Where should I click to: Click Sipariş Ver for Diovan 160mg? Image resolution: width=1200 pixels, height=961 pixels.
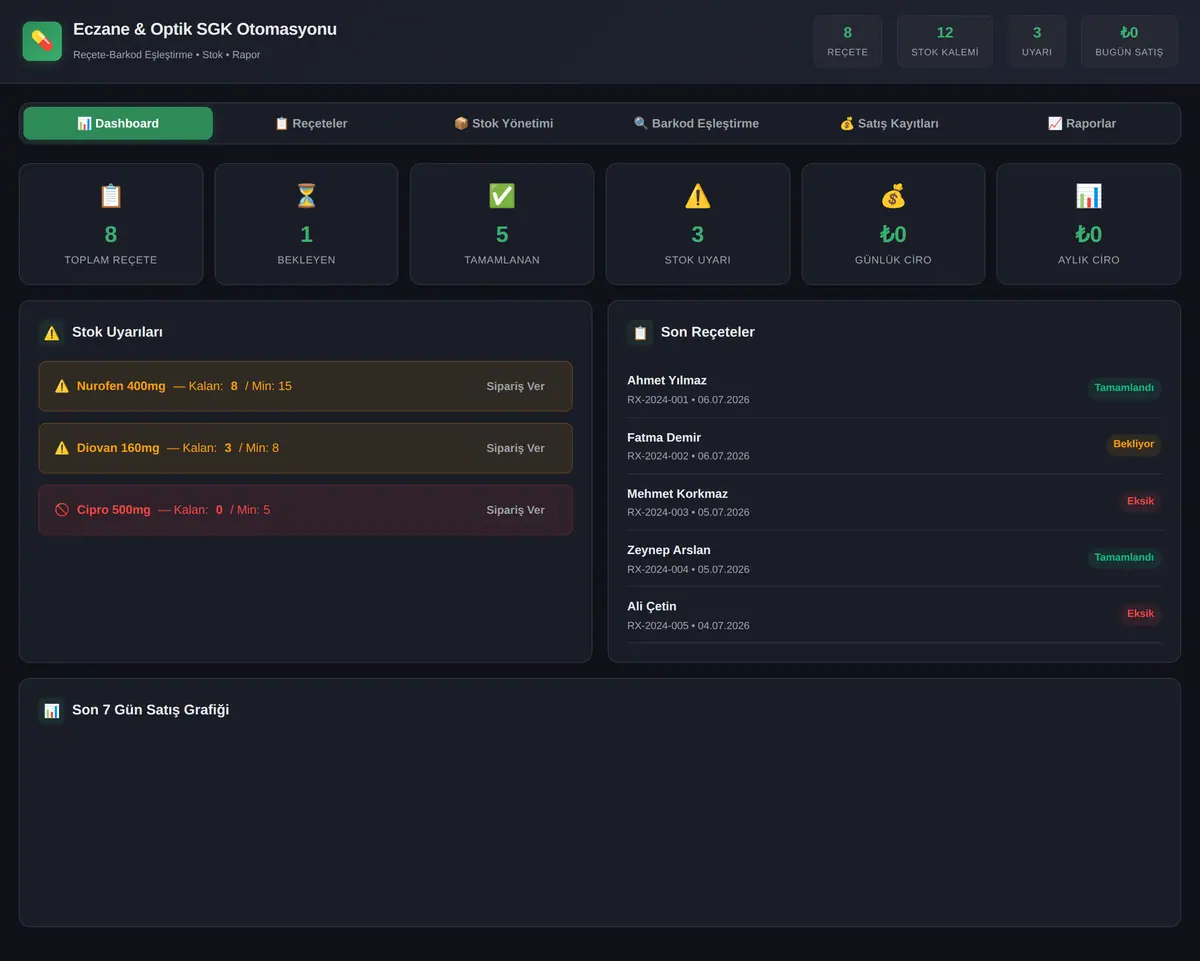516,448
